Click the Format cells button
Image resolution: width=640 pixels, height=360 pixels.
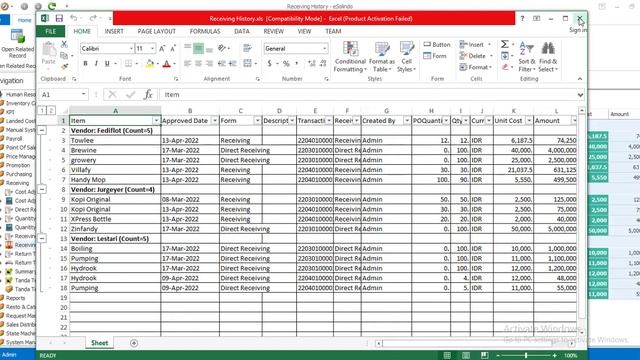(476, 67)
